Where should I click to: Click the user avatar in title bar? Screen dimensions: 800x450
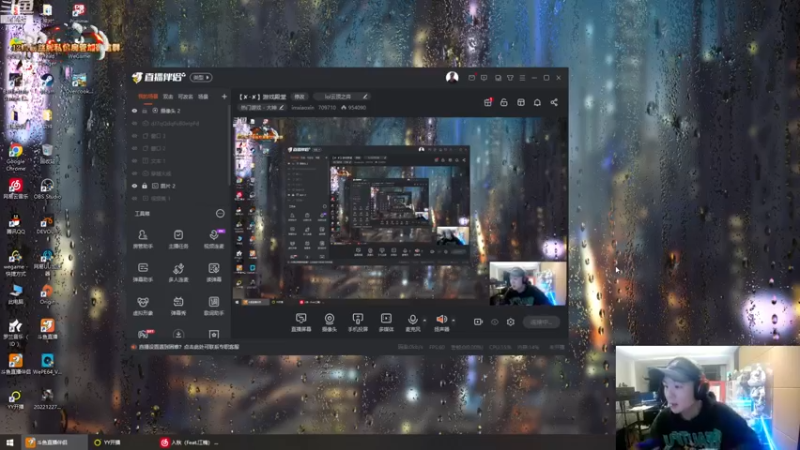[x=452, y=78]
